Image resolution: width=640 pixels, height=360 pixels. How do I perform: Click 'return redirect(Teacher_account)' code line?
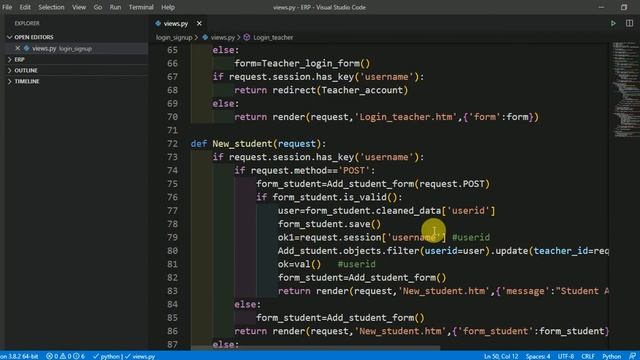click(321, 90)
